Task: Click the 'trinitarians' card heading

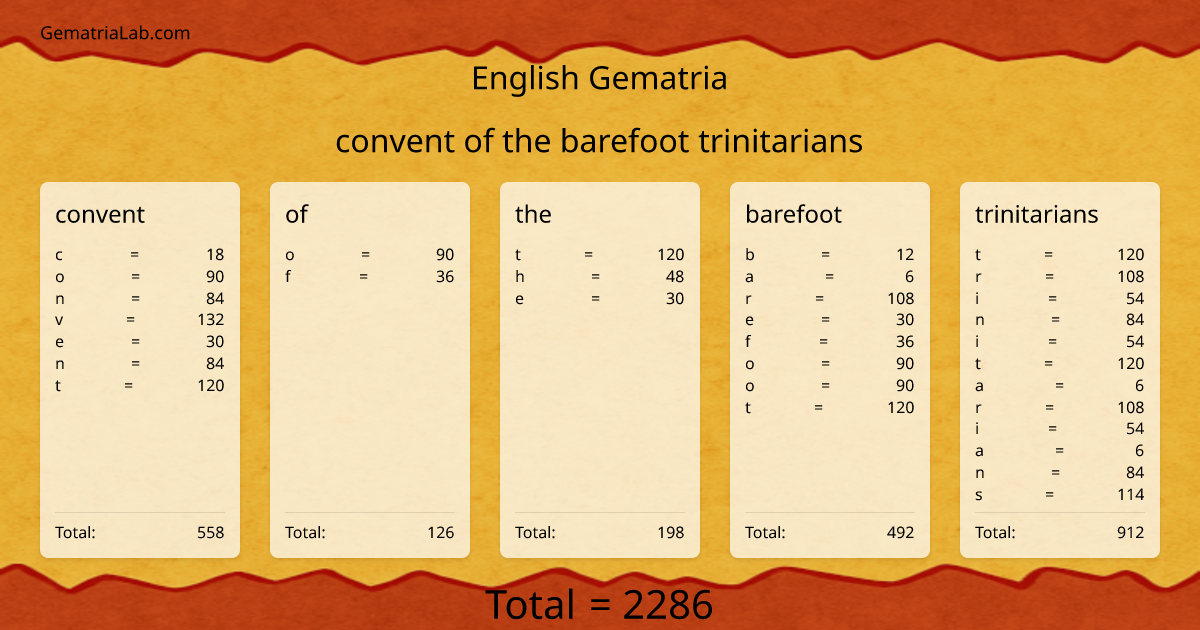Action: [x=1036, y=214]
